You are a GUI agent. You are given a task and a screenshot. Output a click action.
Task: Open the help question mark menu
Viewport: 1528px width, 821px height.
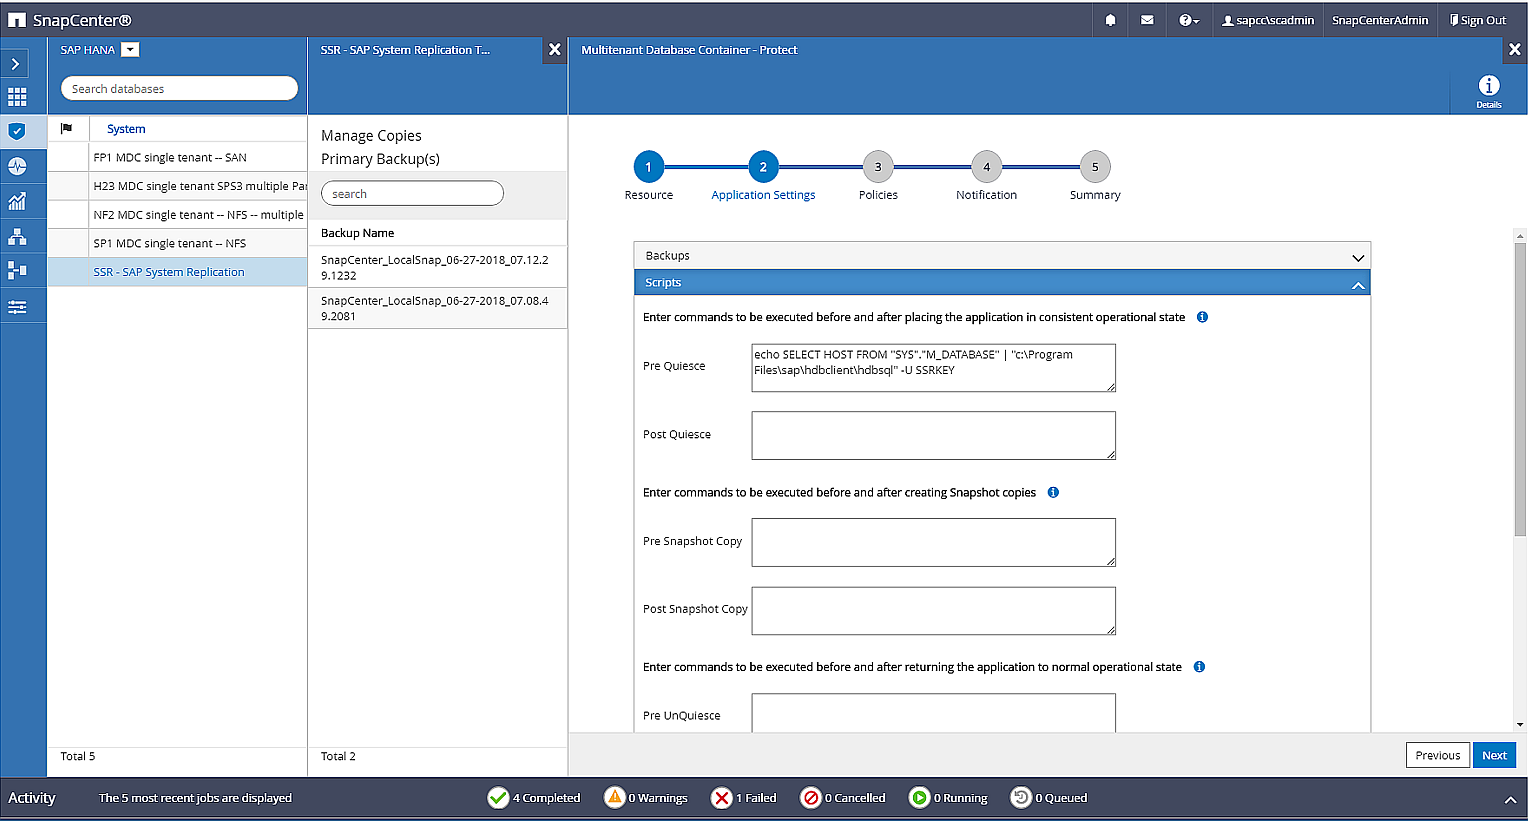(1187, 20)
